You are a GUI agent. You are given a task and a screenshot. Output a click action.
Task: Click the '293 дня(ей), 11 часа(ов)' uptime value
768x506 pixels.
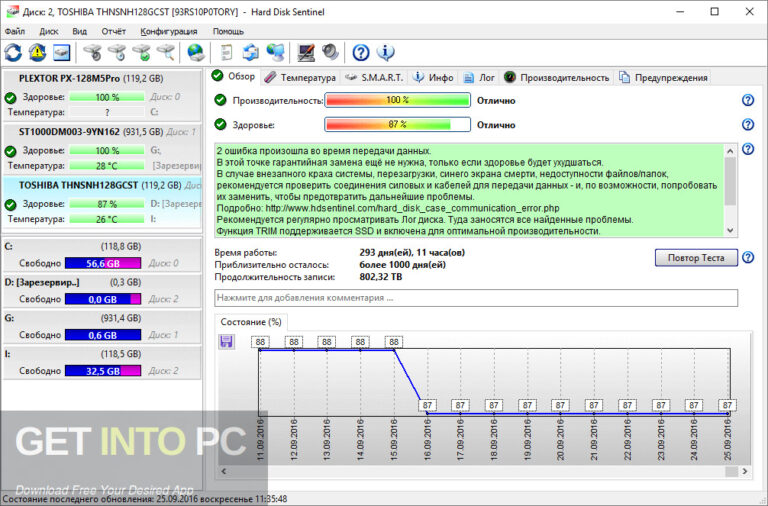pyautogui.click(x=412, y=253)
